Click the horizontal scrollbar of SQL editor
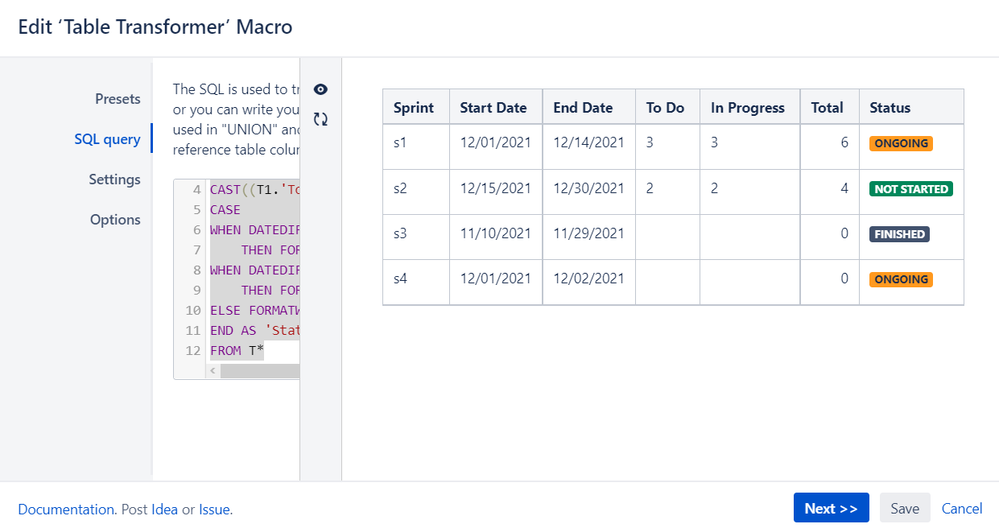Viewport: 999px width, 528px height. pyautogui.click(x=260, y=371)
